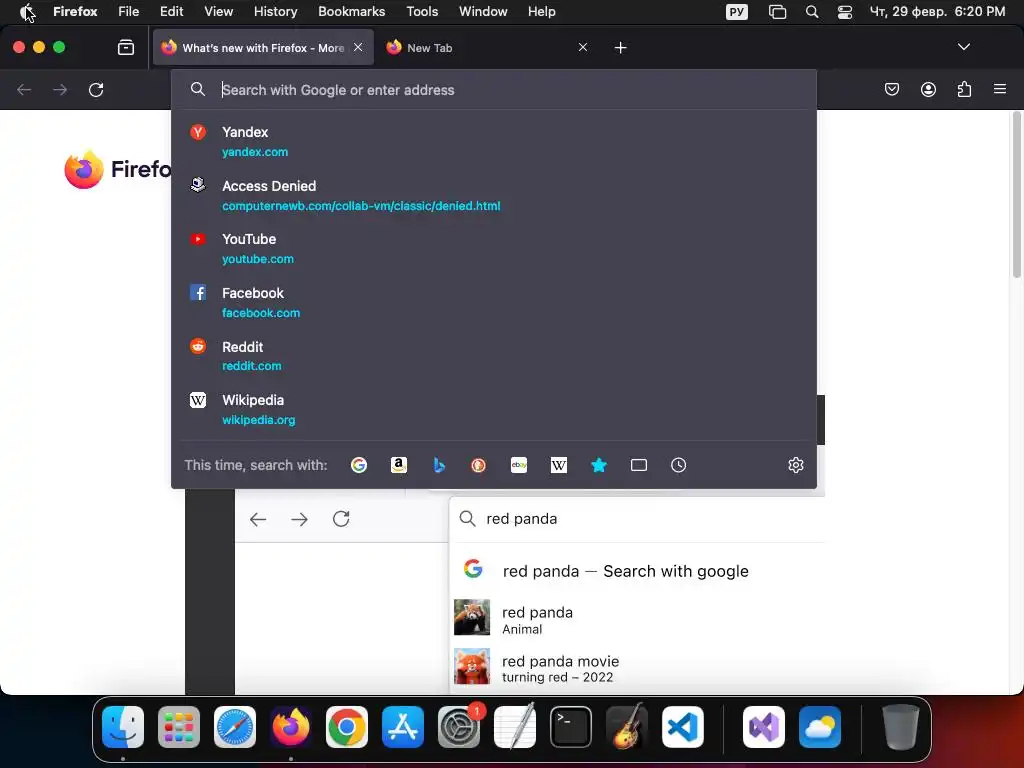Viewport: 1024px width, 768px height.
Task: Search this time with Bing icon
Action: point(439,465)
